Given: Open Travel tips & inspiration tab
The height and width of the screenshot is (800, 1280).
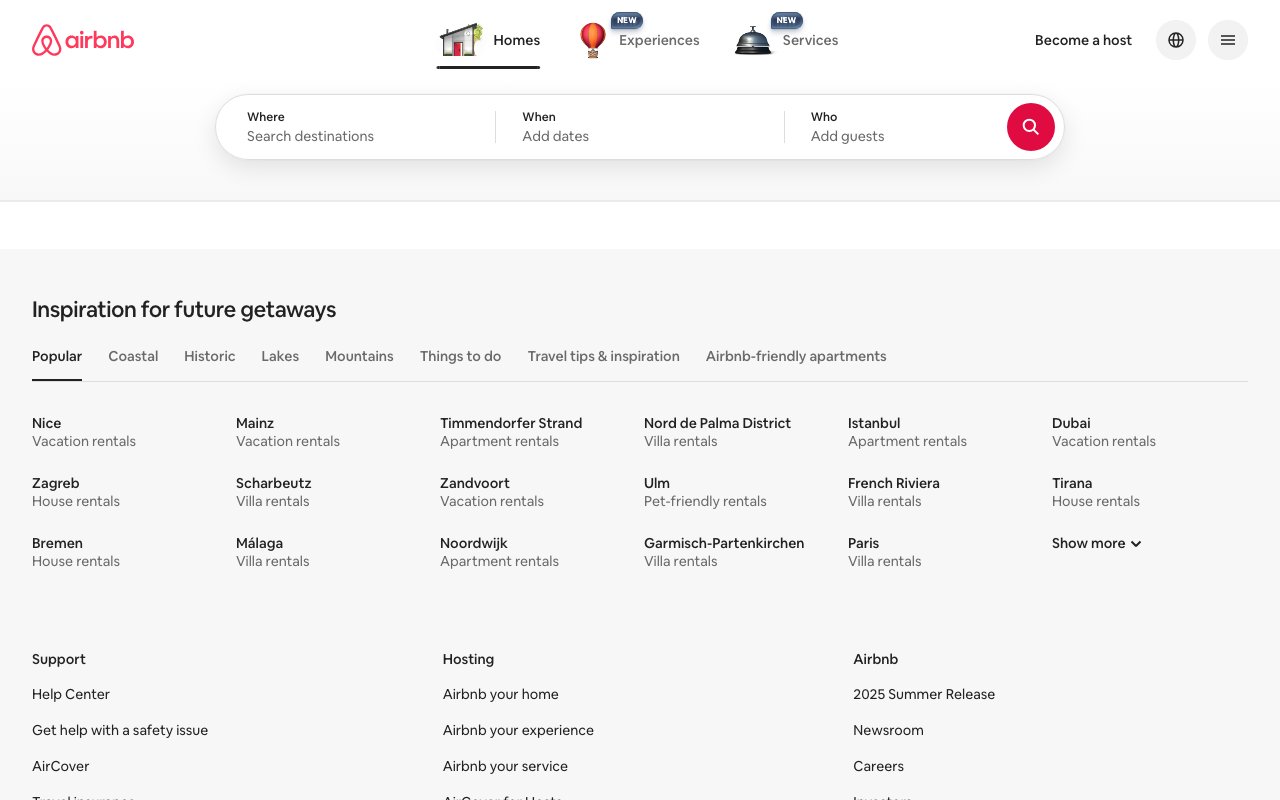Looking at the screenshot, I should click(x=604, y=356).
